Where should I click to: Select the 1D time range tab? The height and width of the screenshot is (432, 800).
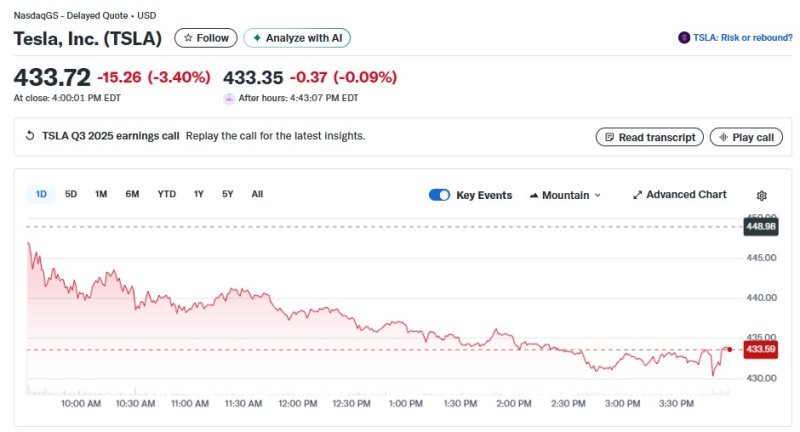coord(41,194)
